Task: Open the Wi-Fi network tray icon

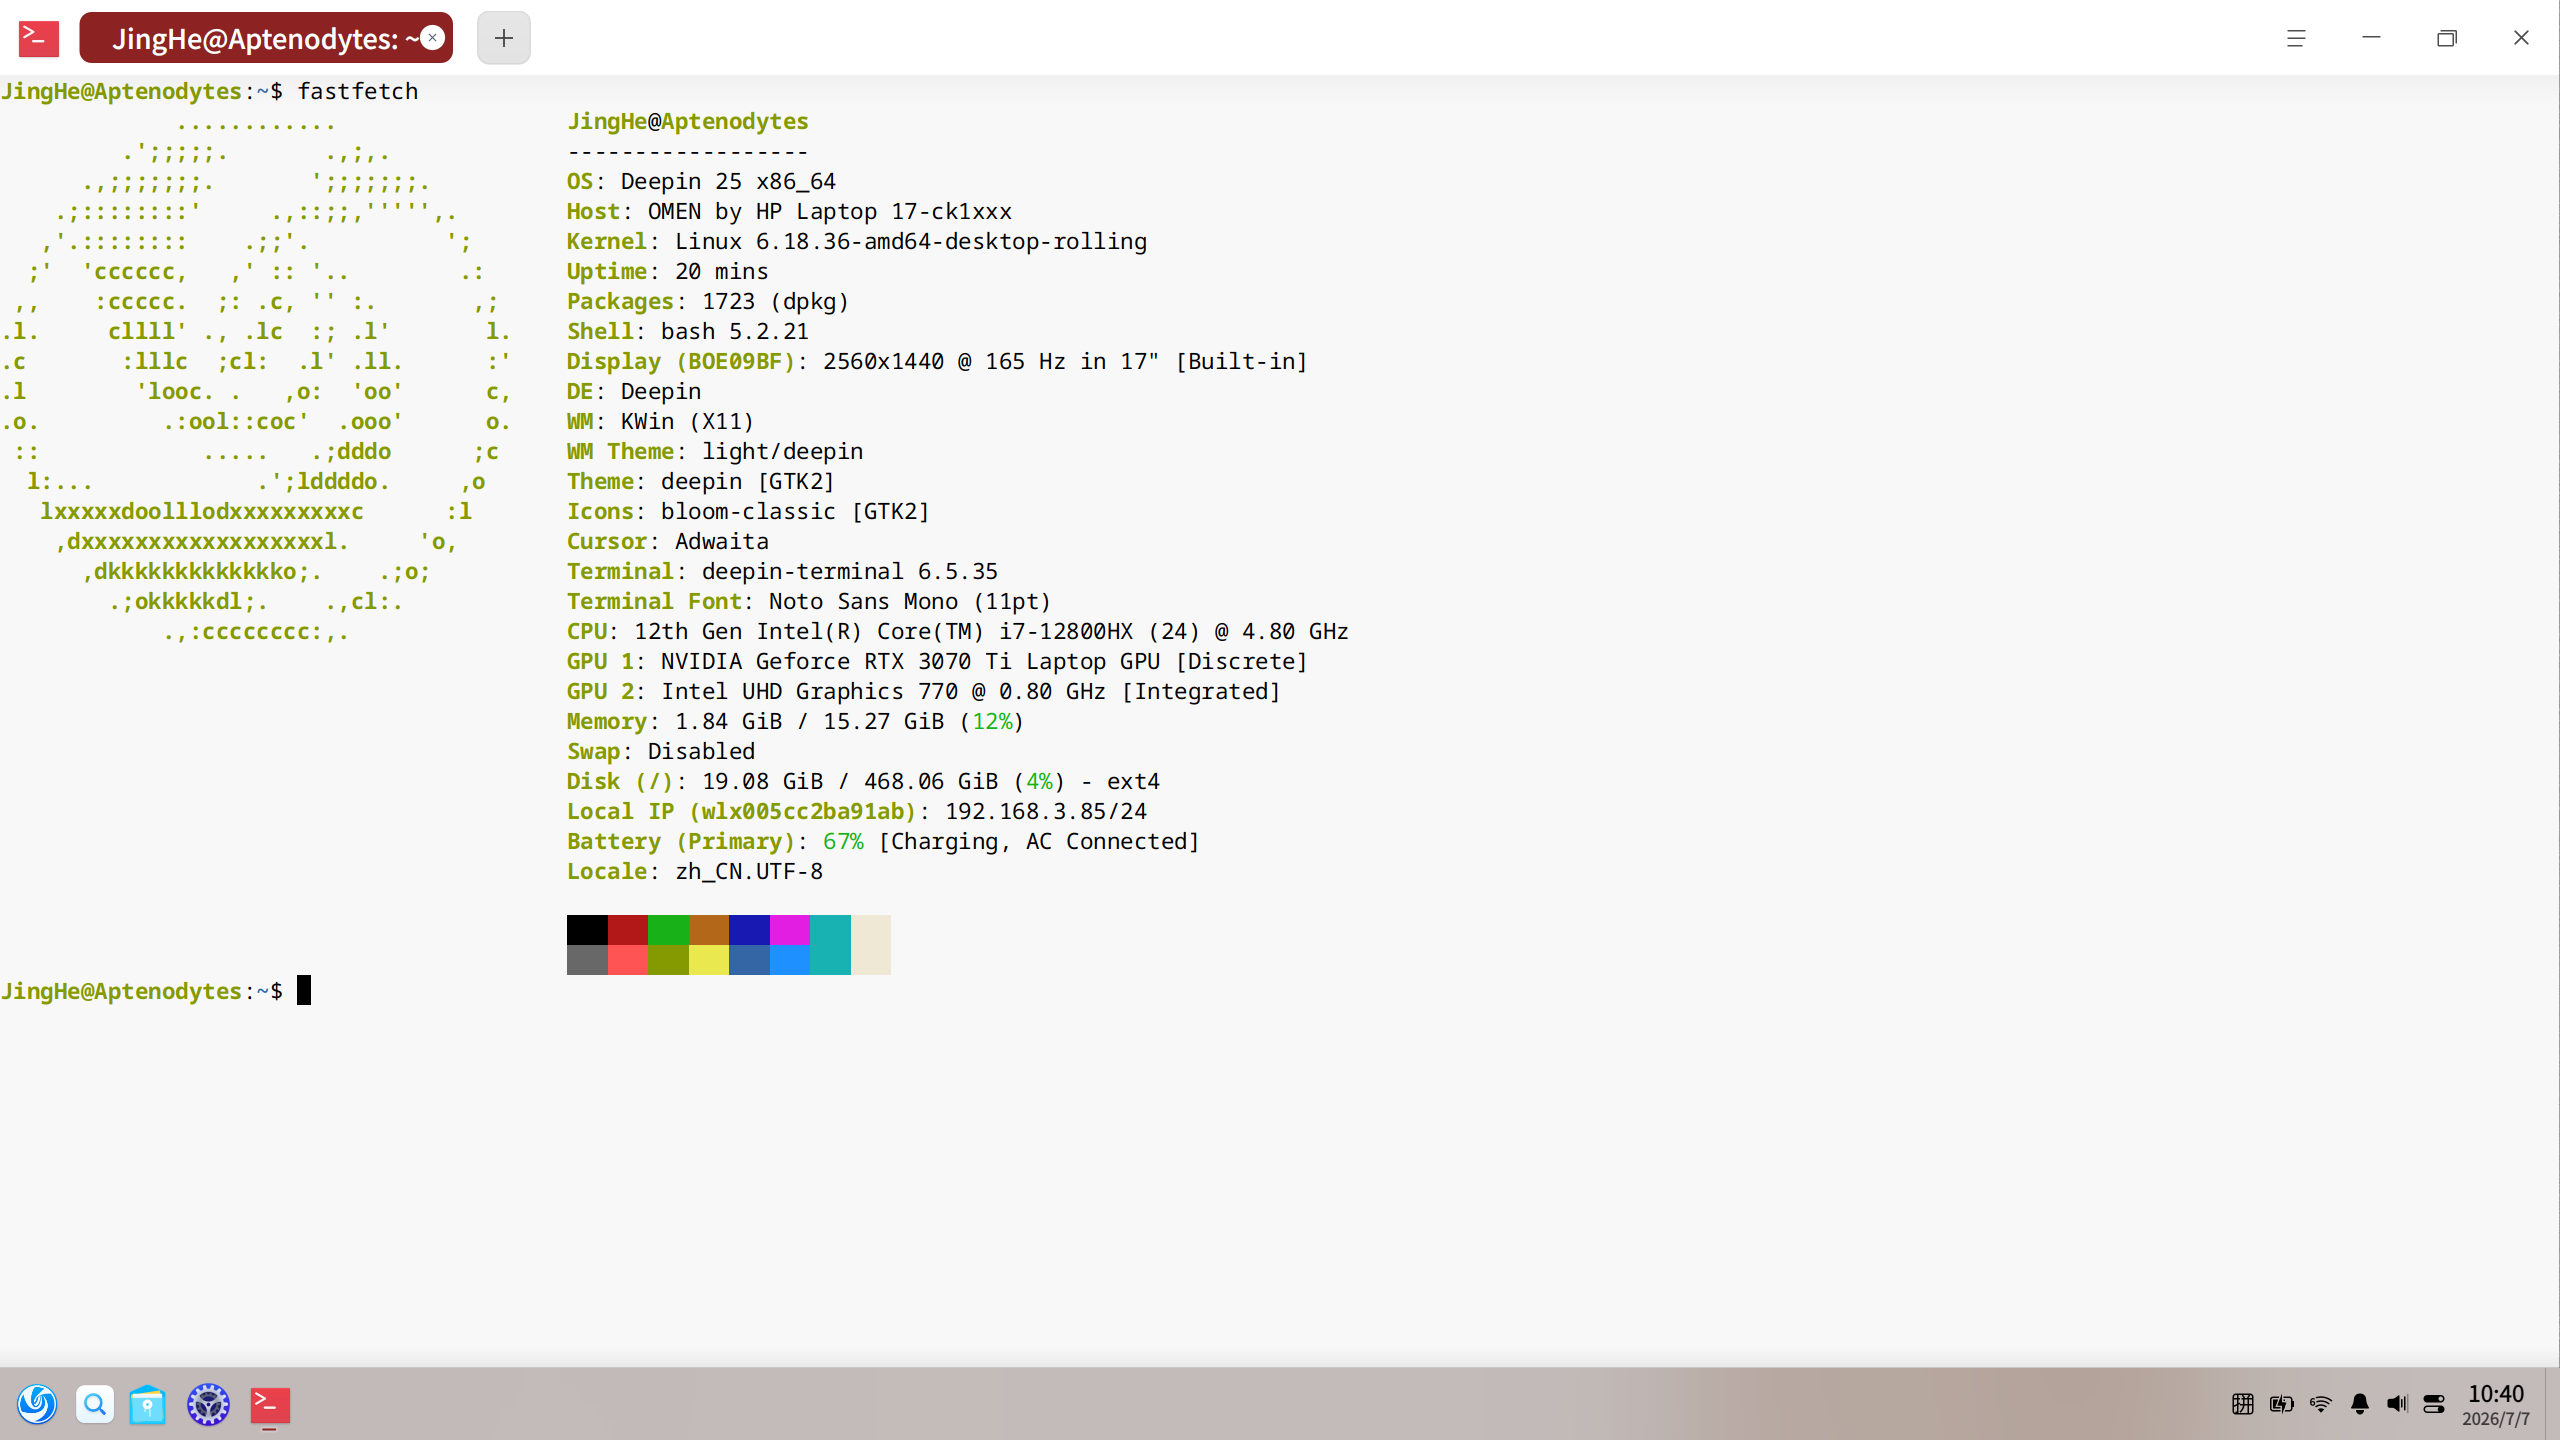Action: click(2321, 1404)
